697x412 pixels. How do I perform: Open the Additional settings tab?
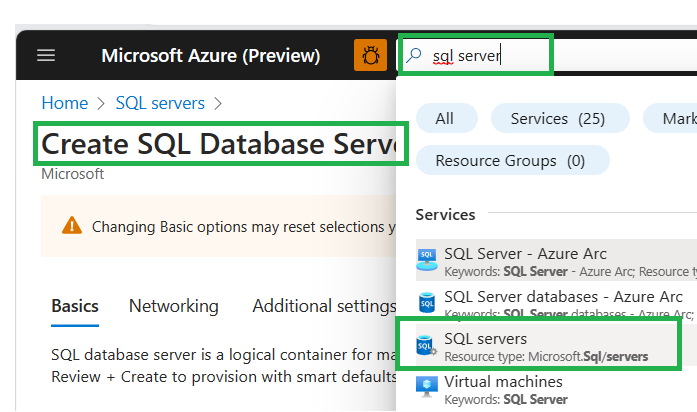324,306
